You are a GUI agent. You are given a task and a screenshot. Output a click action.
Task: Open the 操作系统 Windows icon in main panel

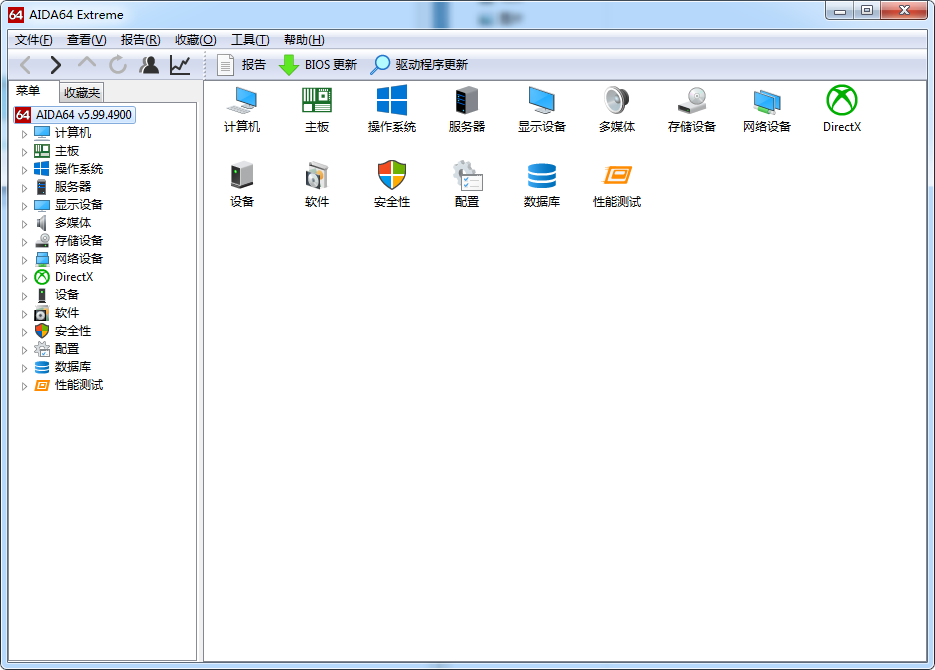coord(392,109)
